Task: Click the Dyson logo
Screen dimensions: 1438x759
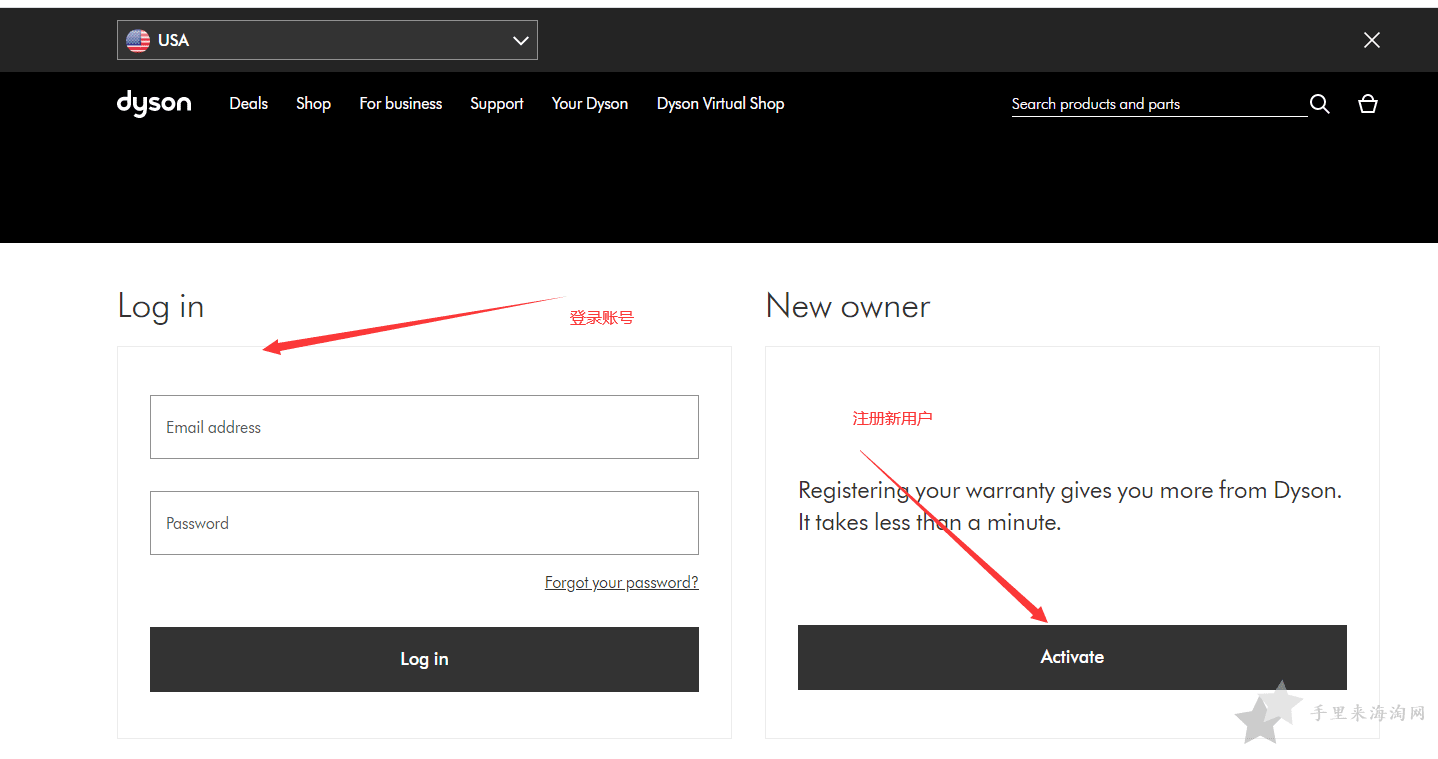Action: [154, 103]
